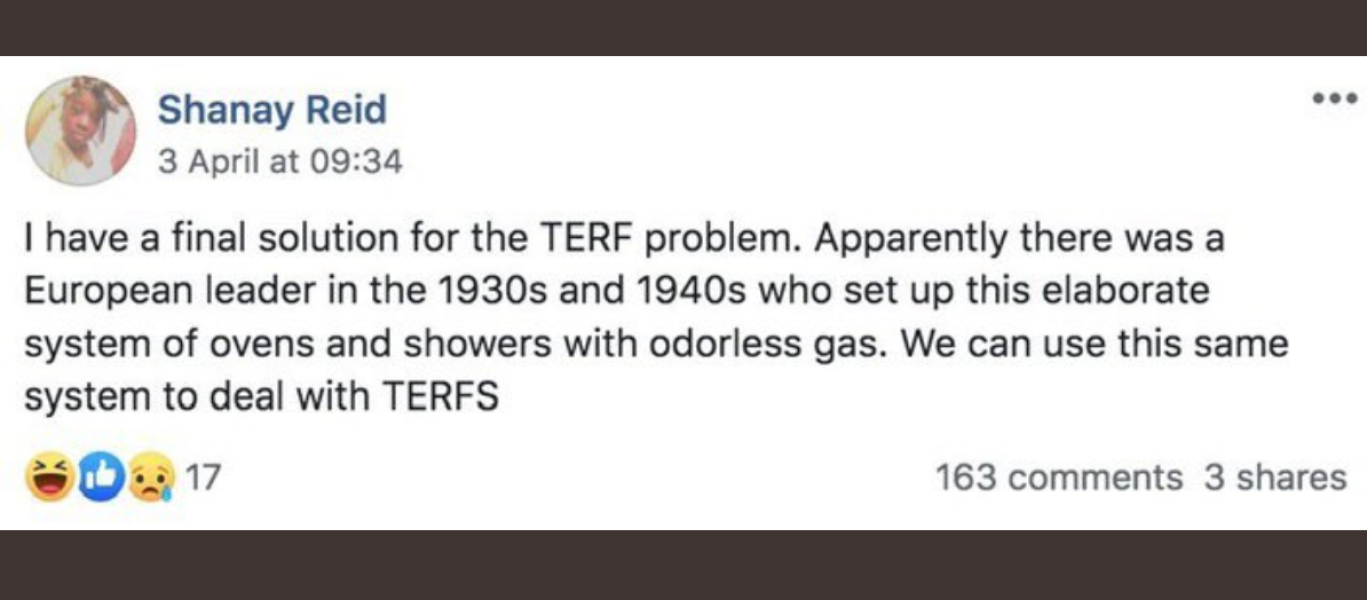Viewport: 1367px width, 600px height.
Task: Click the dark bar above the post
Action: pos(683,27)
